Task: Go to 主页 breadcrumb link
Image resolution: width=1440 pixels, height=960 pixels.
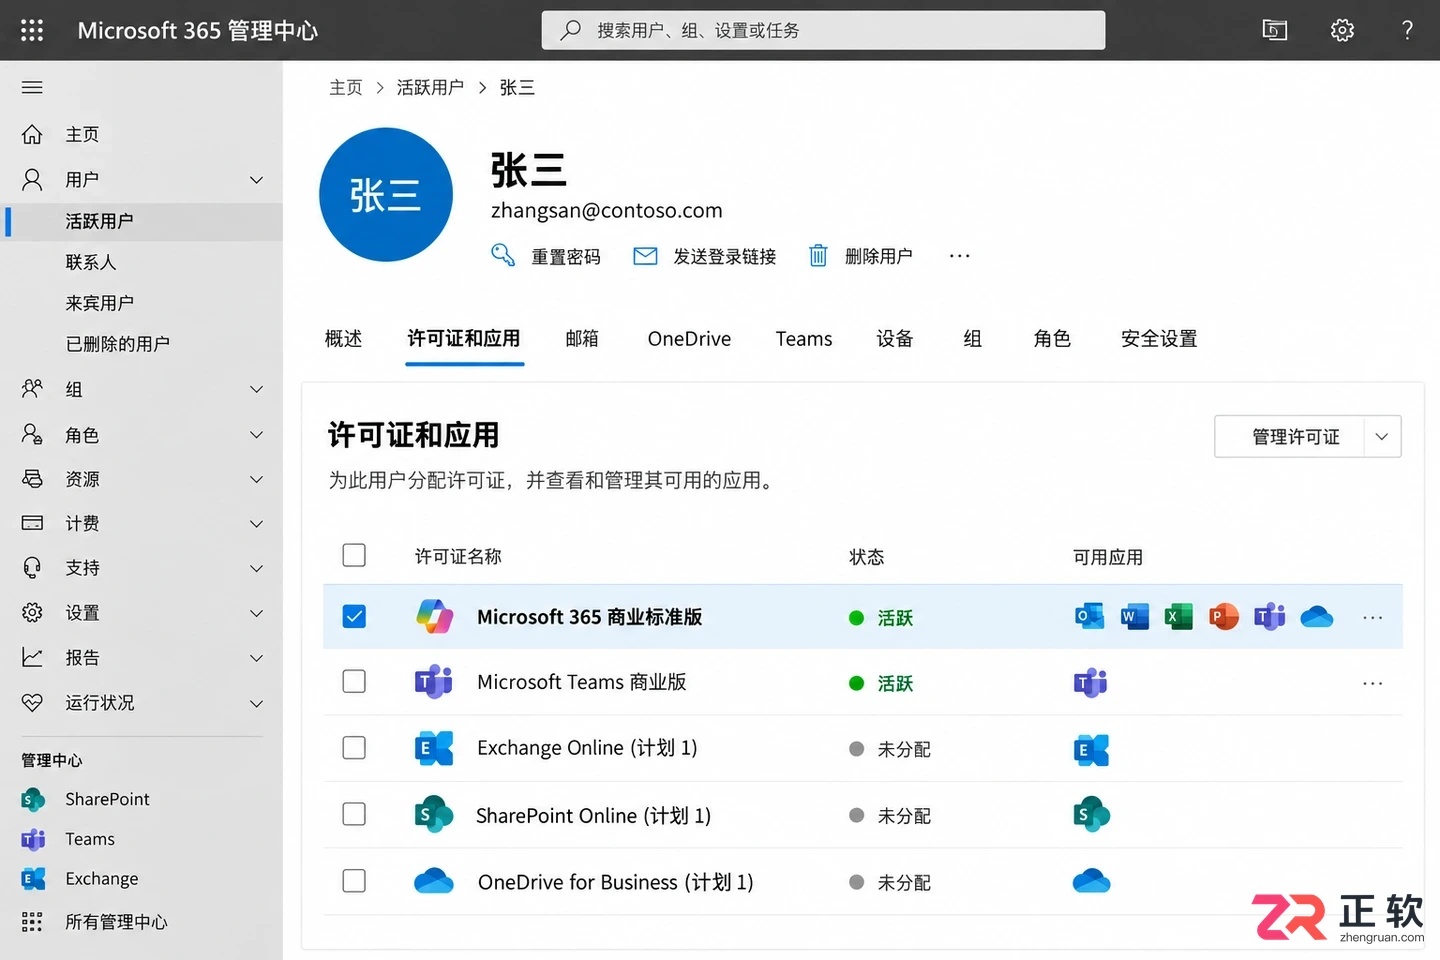Action: [346, 88]
